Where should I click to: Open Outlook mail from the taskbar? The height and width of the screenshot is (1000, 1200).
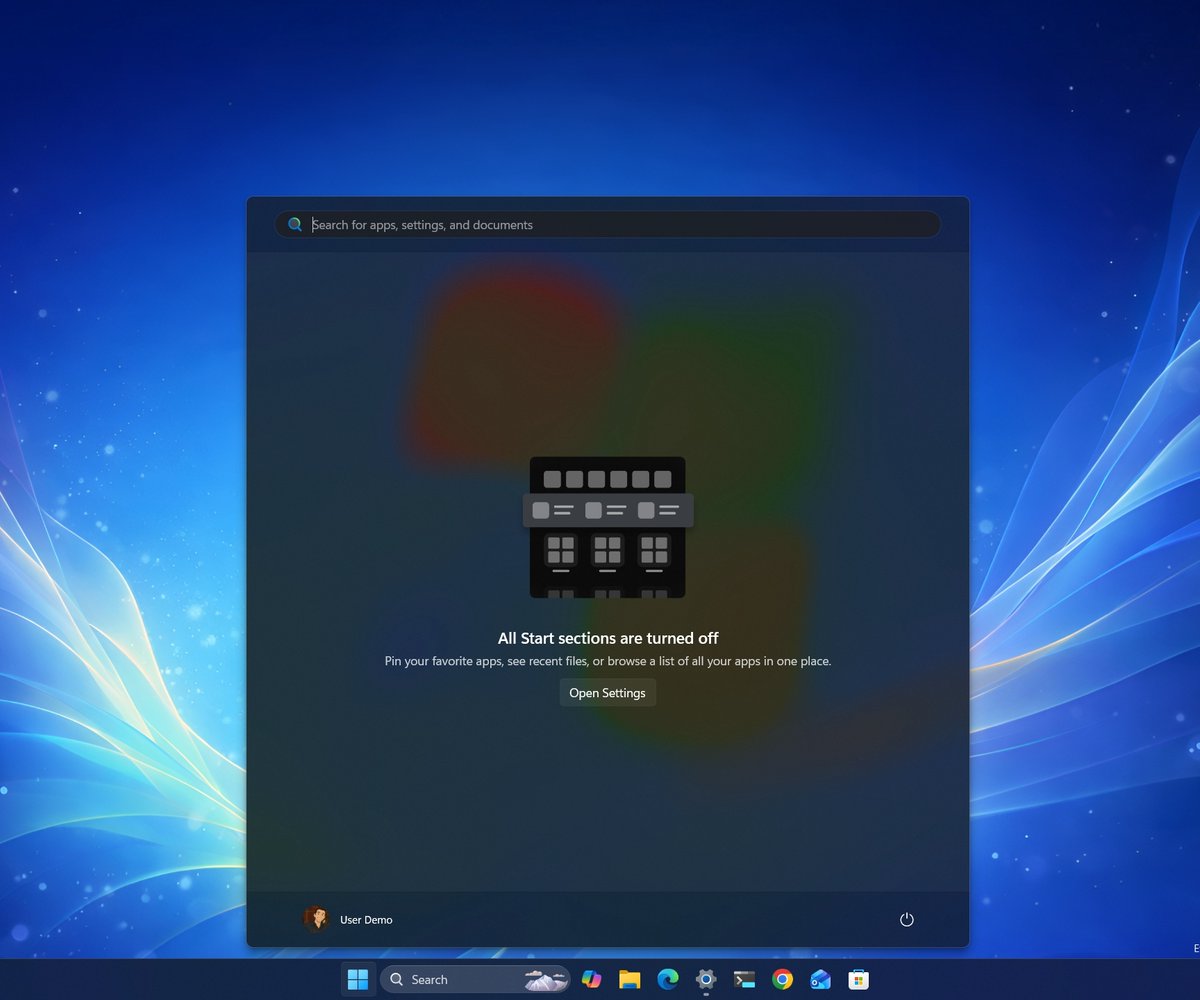[x=821, y=979]
